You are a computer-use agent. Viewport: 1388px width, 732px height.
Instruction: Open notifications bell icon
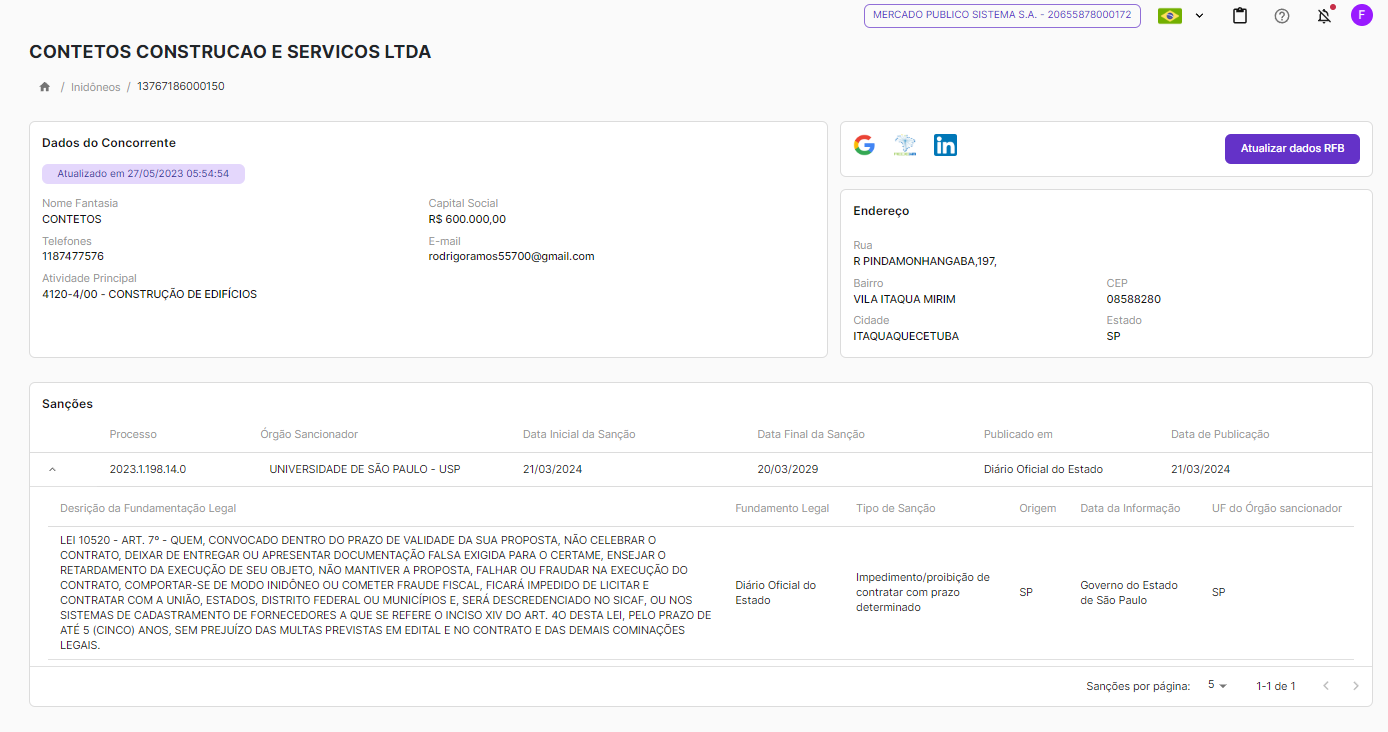coord(1325,16)
